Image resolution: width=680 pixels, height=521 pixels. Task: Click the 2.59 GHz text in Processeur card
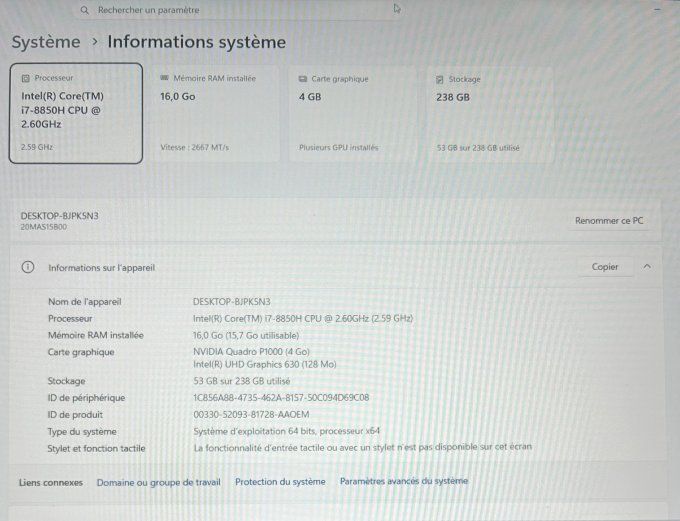[x=37, y=147]
